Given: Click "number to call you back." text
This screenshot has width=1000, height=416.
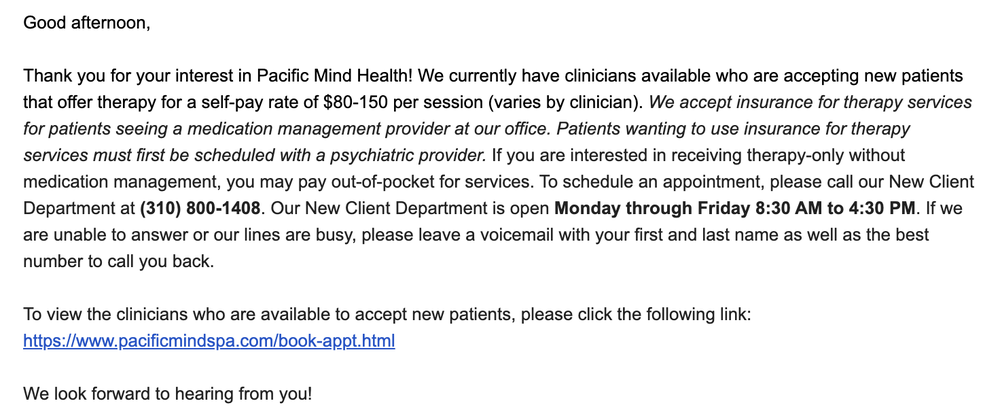Looking at the screenshot, I should (118, 261).
